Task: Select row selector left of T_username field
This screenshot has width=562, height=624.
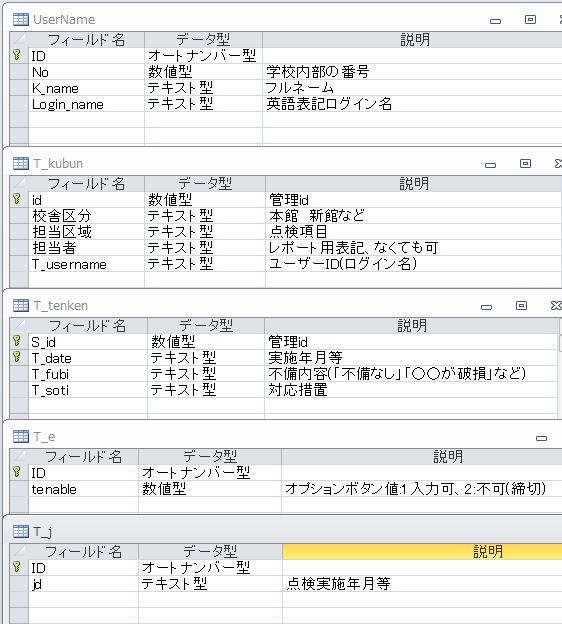Action: tap(19, 264)
